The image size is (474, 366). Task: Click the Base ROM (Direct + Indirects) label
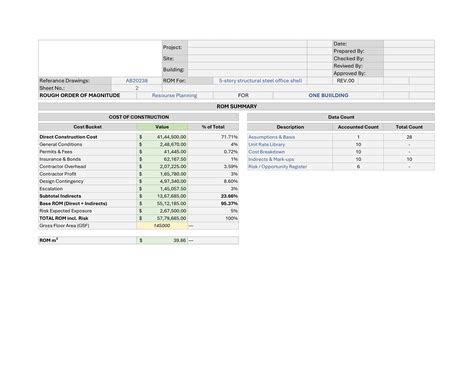(73, 203)
